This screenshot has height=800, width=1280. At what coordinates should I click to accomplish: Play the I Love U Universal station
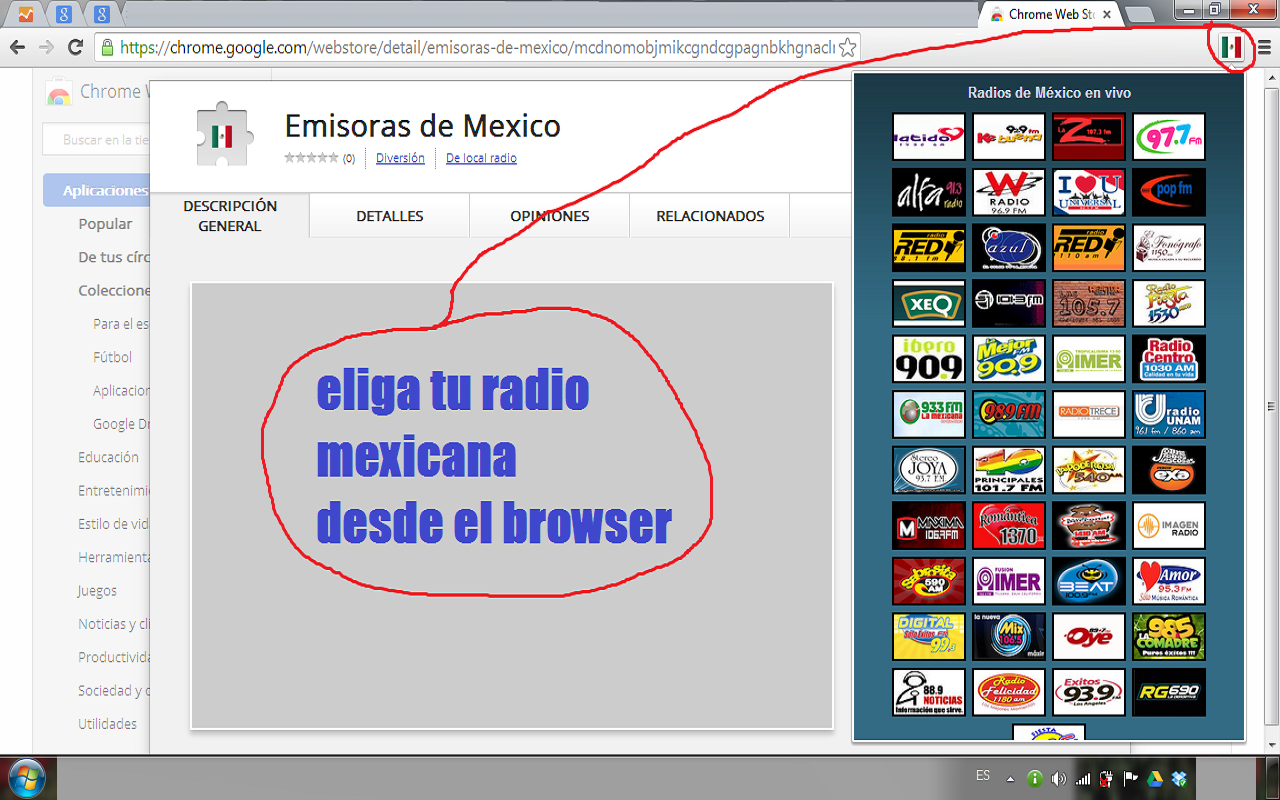1089,192
